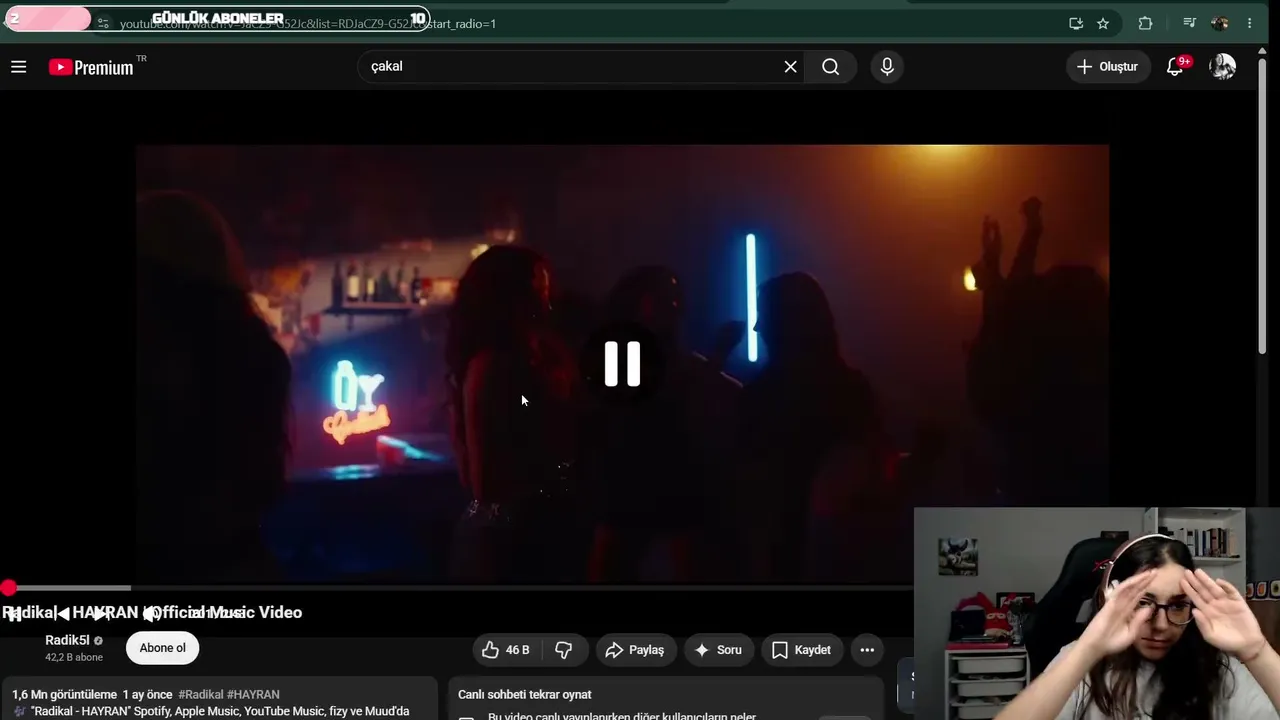The height and width of the screenshot is (720, 1280).
Task: Subscribe with the Abone ol button
Action: pyautogui.click(x=163, y=648)
